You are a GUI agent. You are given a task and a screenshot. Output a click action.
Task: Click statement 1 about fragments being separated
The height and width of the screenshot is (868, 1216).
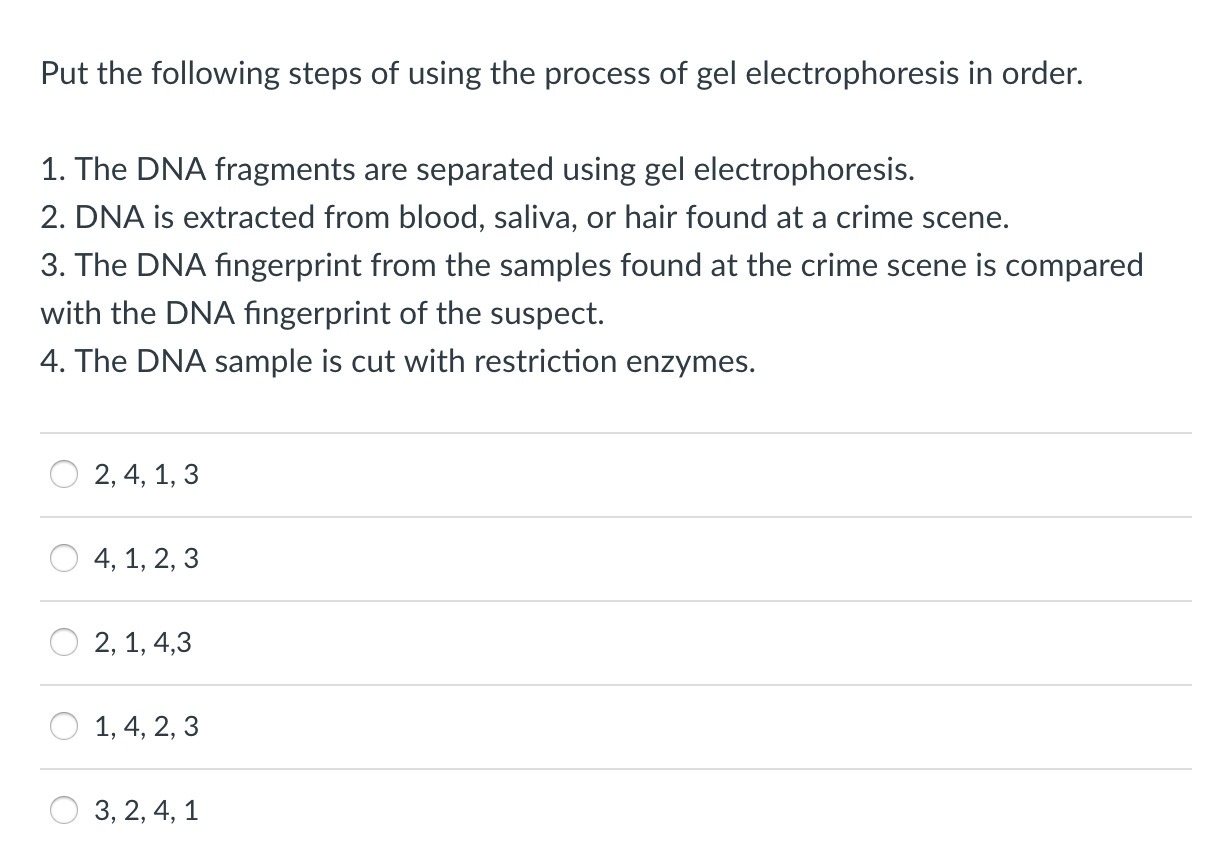point(478,171)
